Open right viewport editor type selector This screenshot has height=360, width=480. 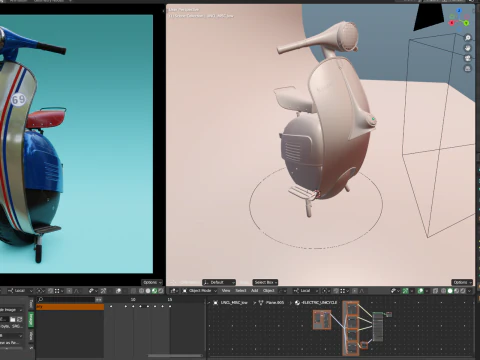(174, 291)
